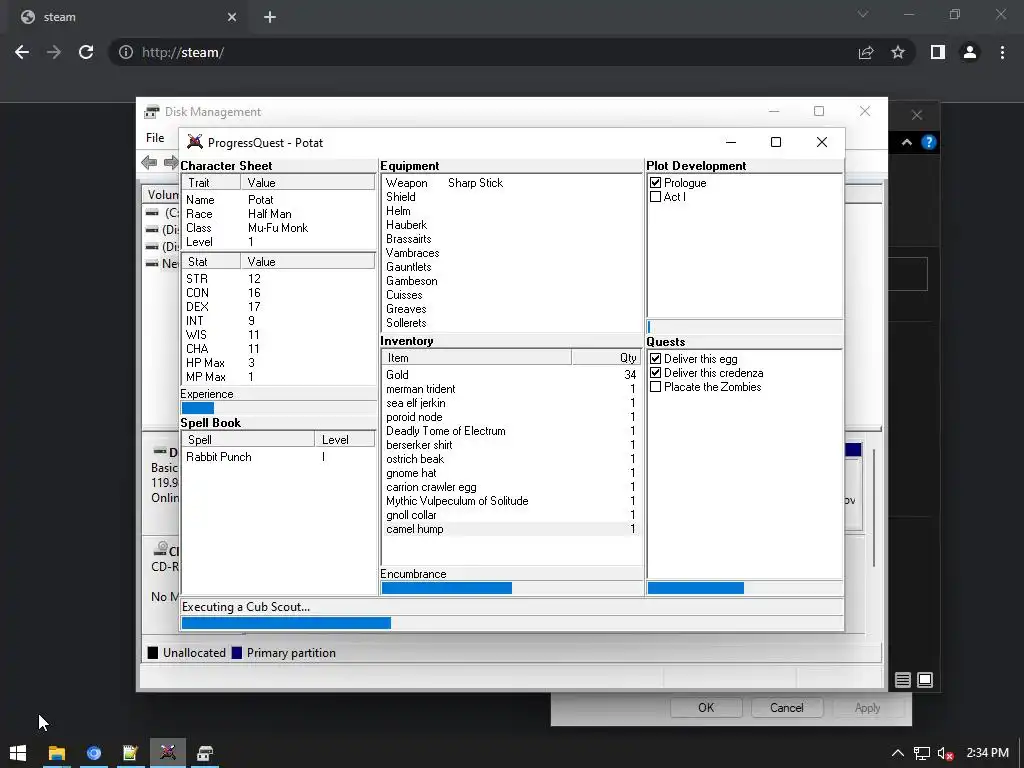Open Notepad++ from the taskbar
The height and width of the screenshot is (768, 1024).
coord(130,753)
